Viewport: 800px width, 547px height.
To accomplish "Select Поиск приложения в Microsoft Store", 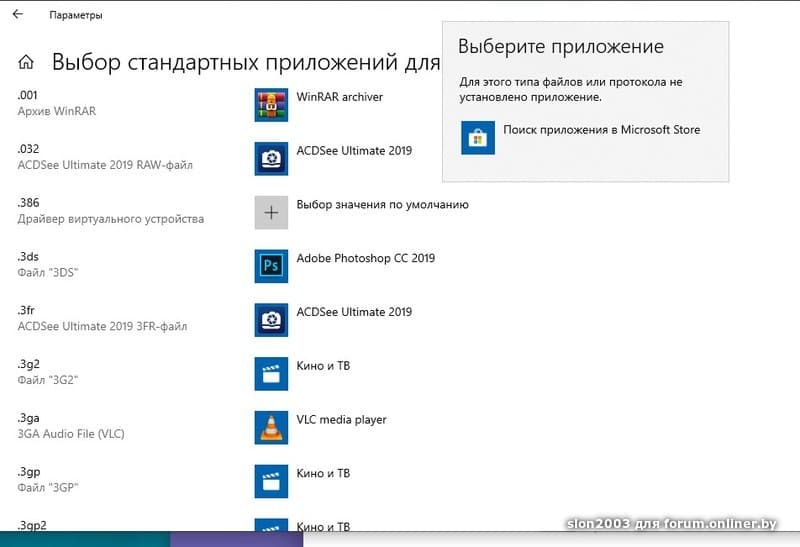I will [602, 130].
